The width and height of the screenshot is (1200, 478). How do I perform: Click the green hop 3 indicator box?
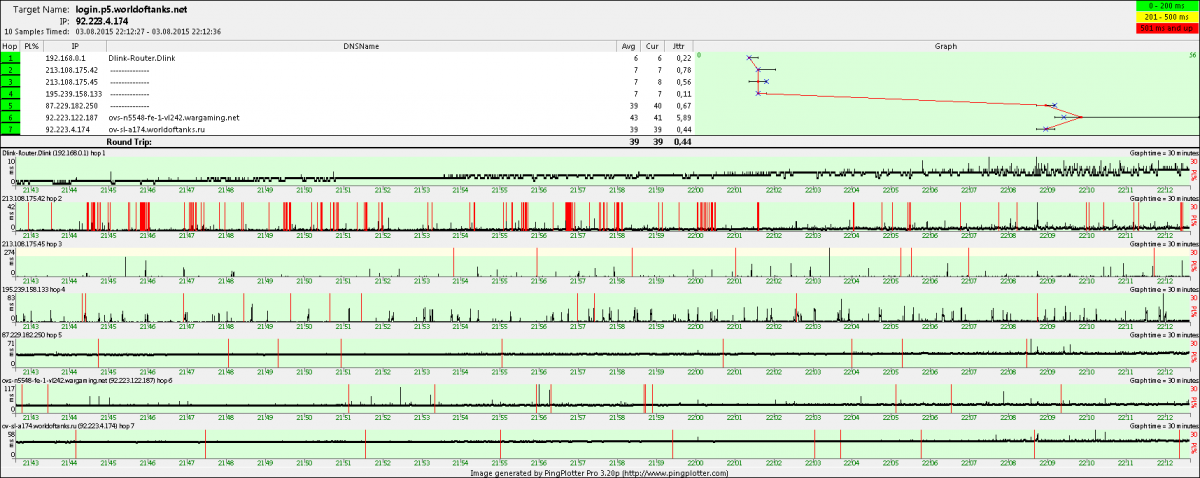pos(9,82)
